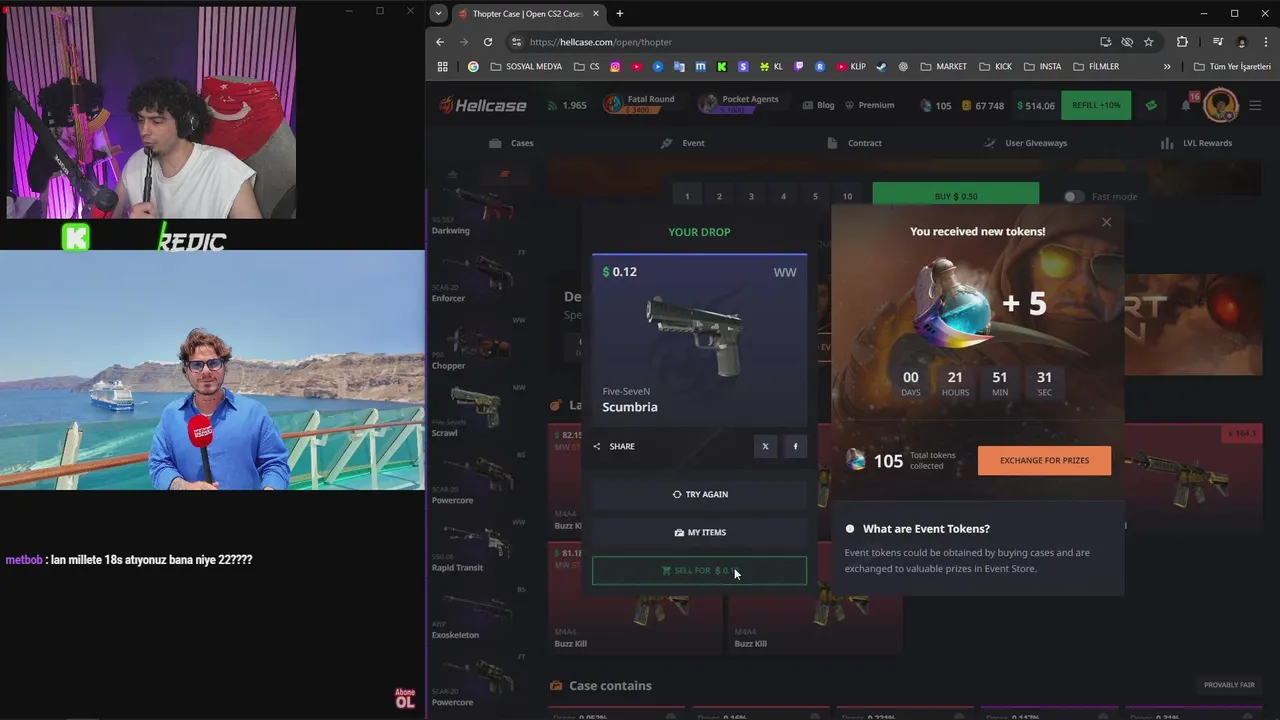The height and width of the screenshot is (720, 1280).
Task: Open KICK bookmark folder
Action: (996, 67)
